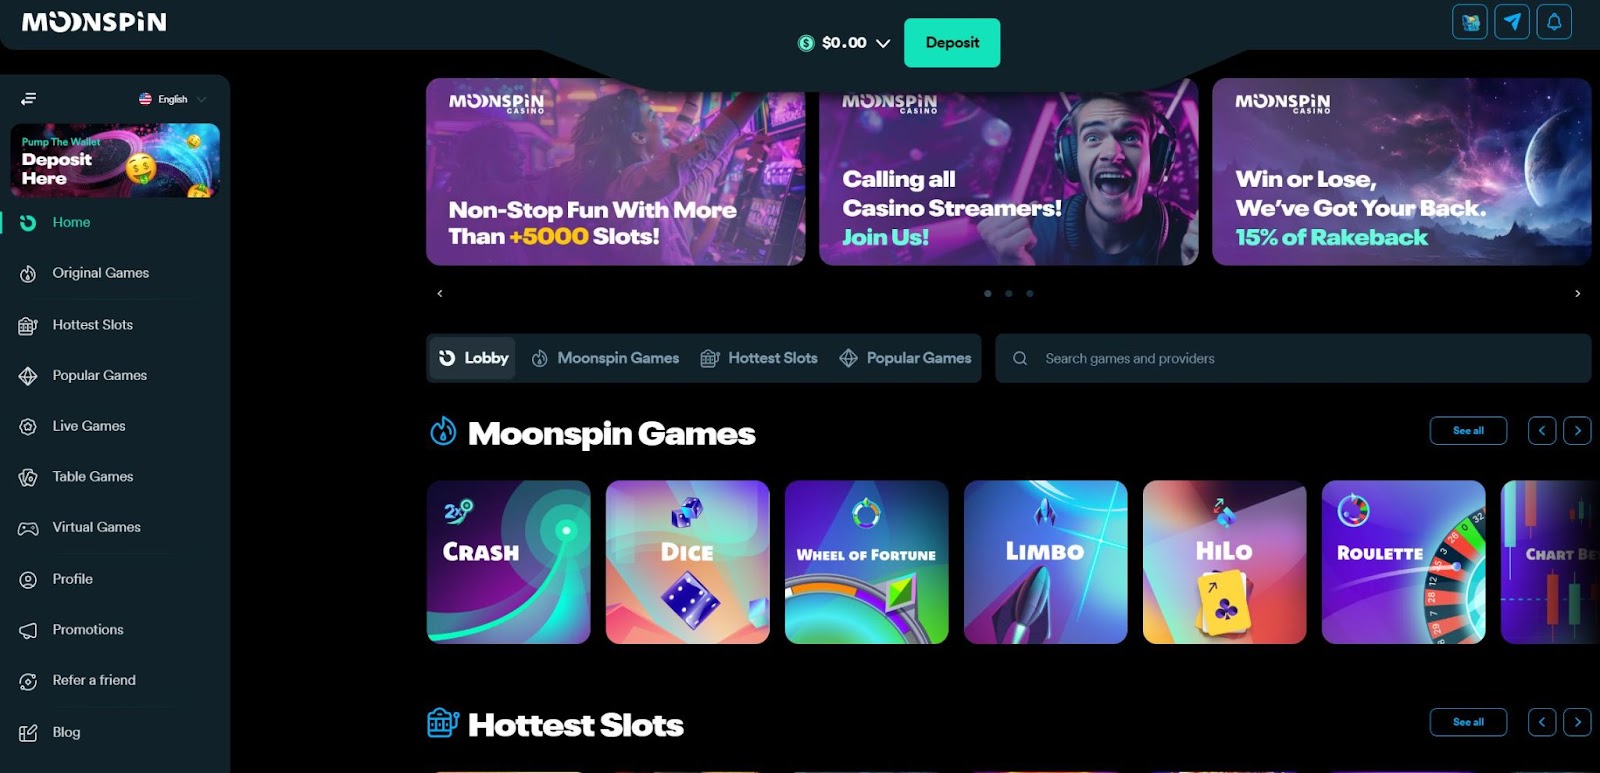
Task: Collapse the sidebar using the menu icon
Action: coord(29,98)
